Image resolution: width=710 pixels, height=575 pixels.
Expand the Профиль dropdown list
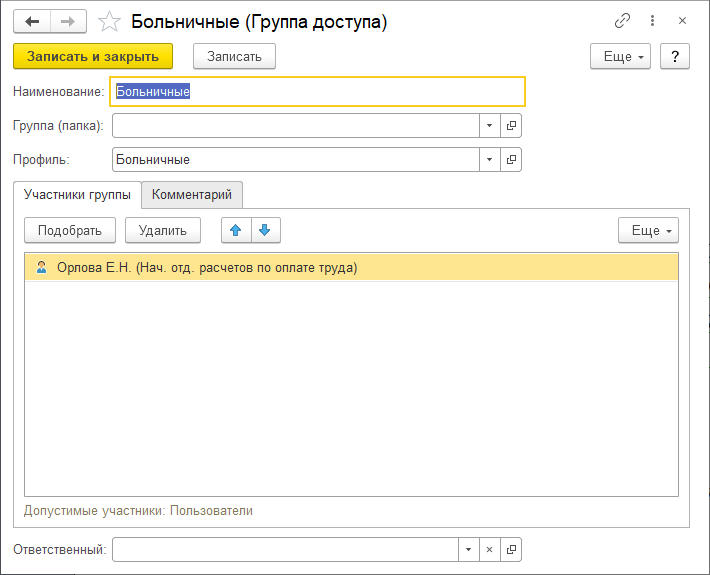pos(490,159)
